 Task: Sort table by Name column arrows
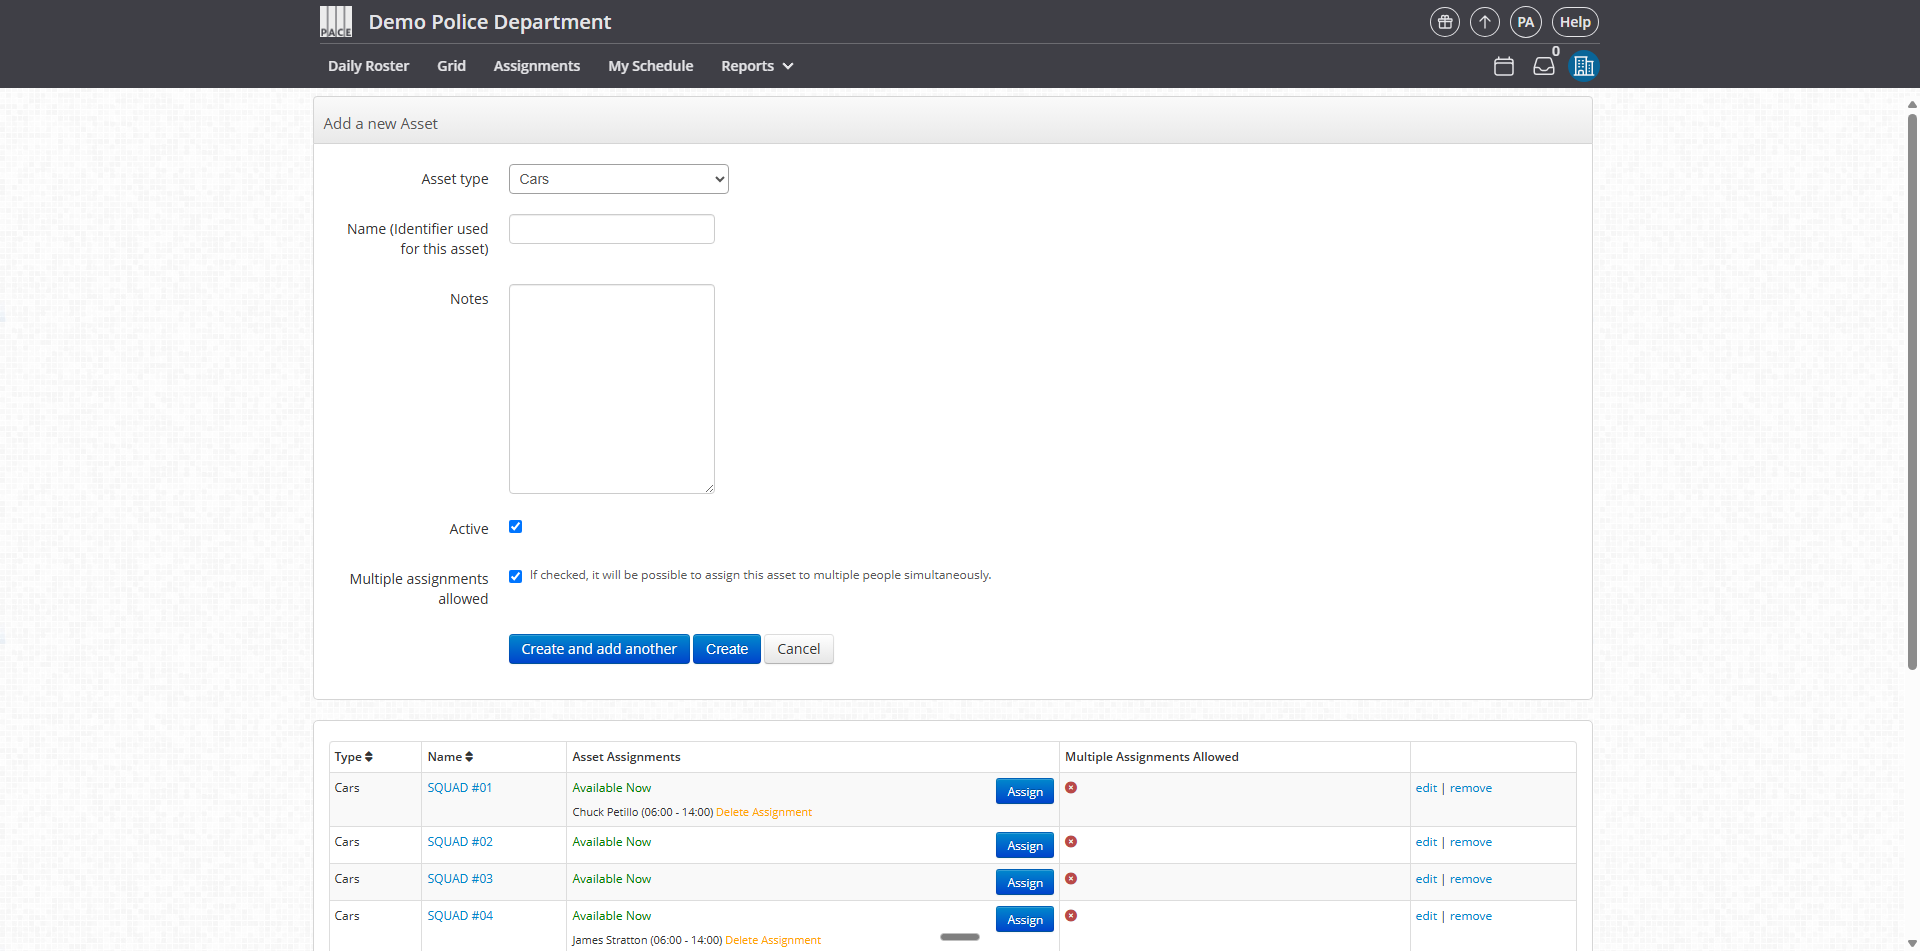click(x=468, y=757)
